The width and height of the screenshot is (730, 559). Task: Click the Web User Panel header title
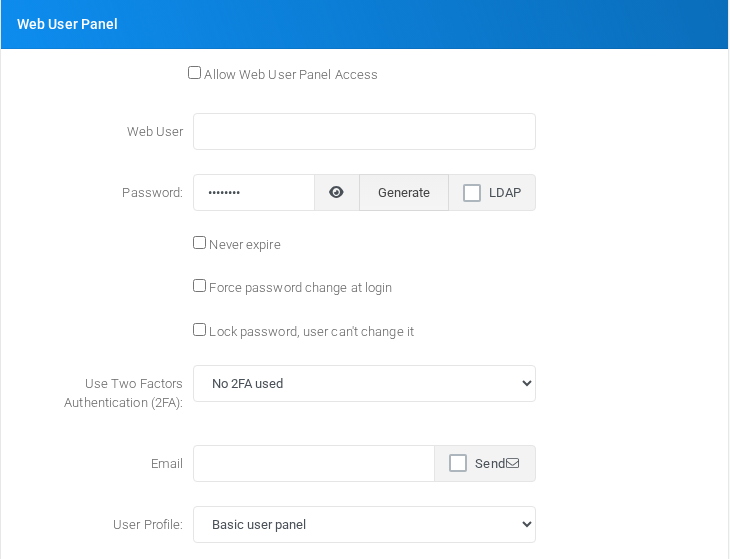(67, 24)
